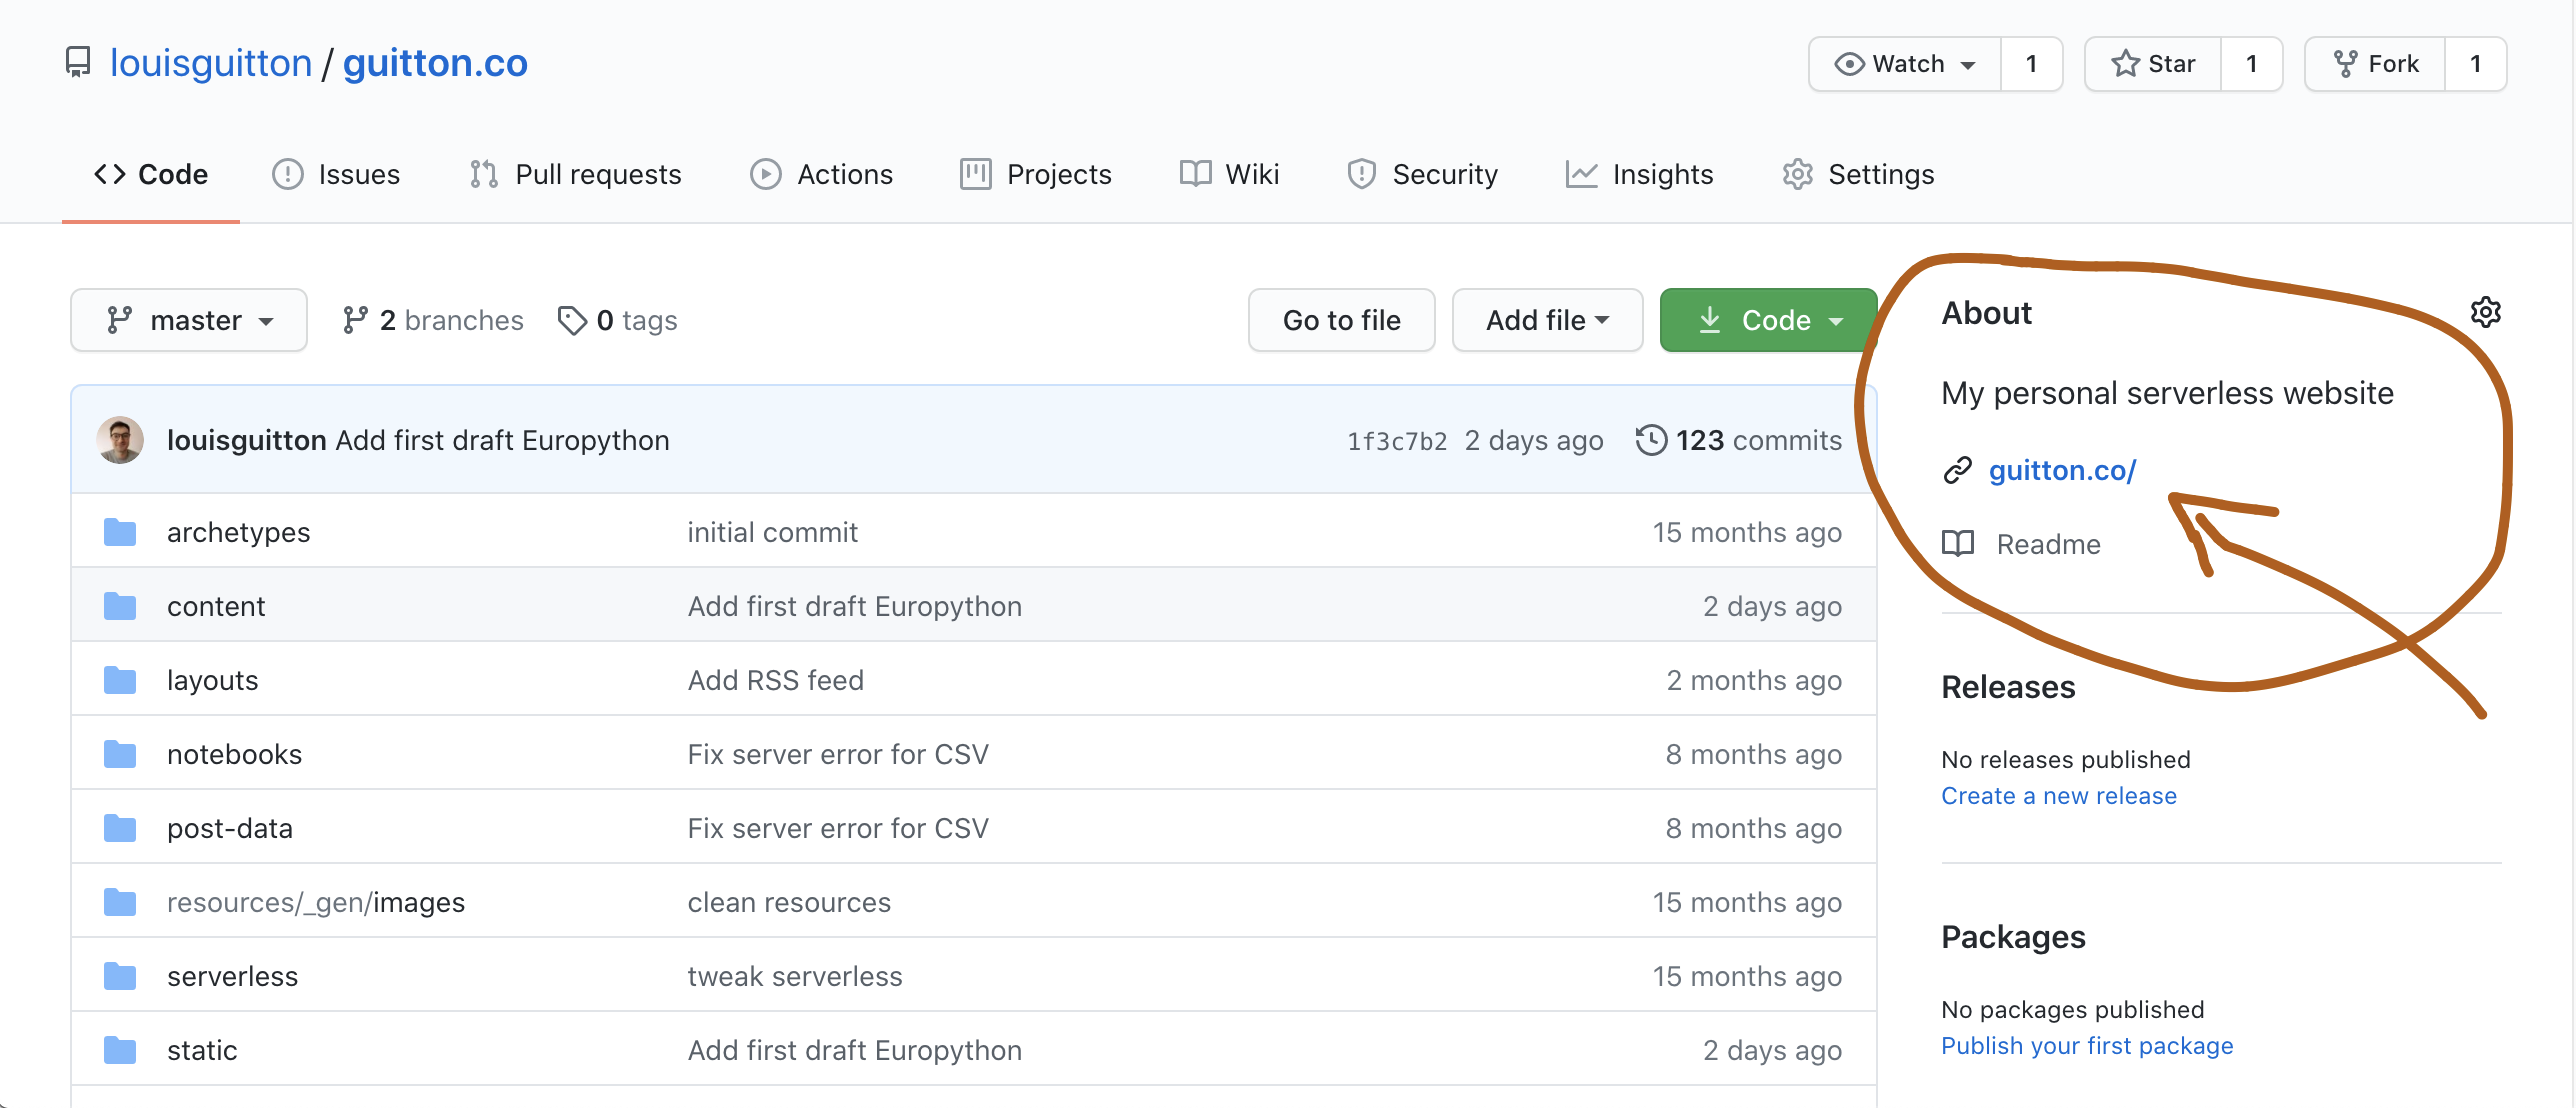The height and width of the screenshot is (1108, 2576).
Task: Click the Security shield icon
Action: pos(1361,173)
